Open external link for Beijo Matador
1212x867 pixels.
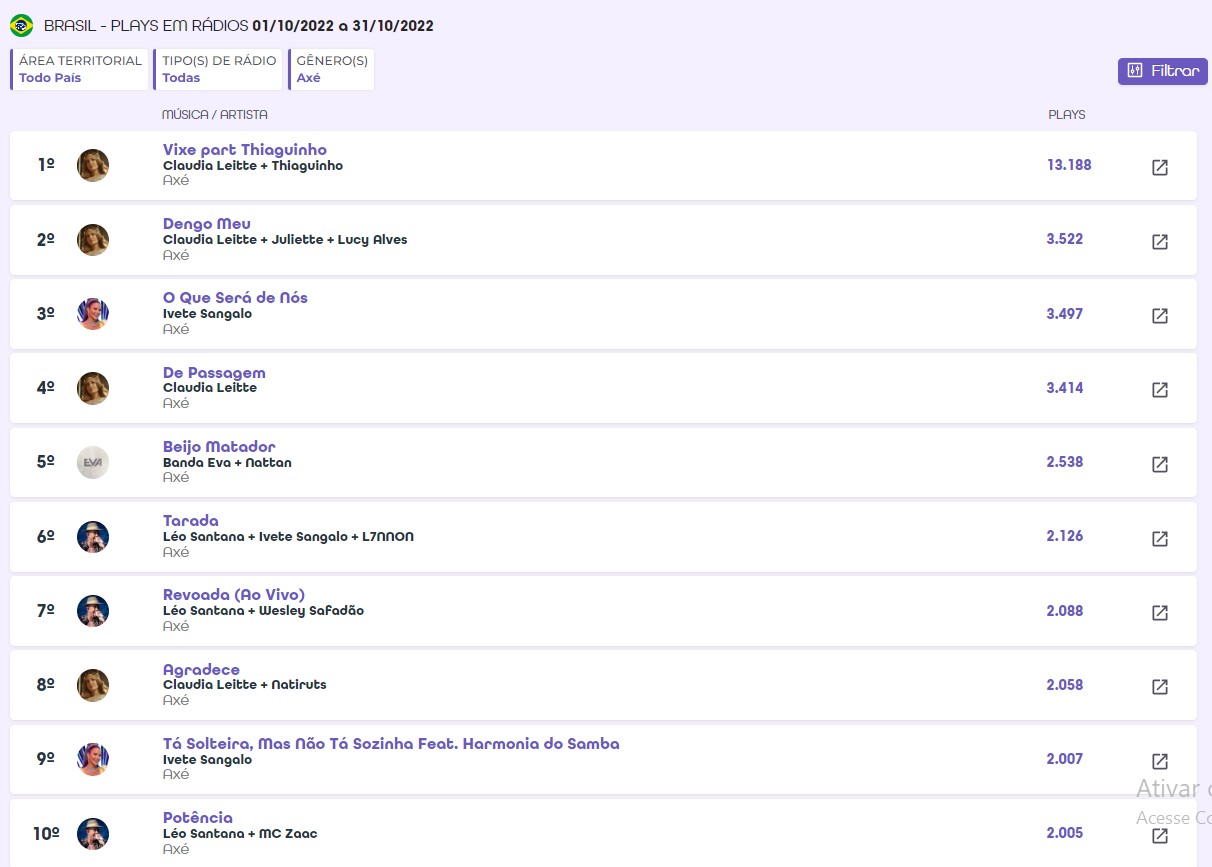[x=1160, y=464]
